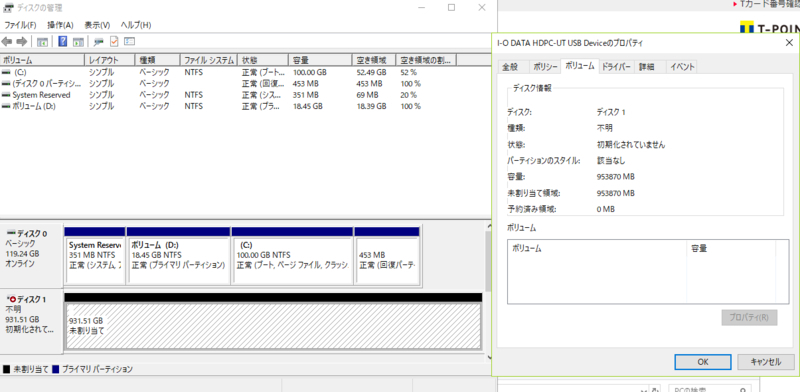
Task: Select the (C:) volume row
Action: 229,72
